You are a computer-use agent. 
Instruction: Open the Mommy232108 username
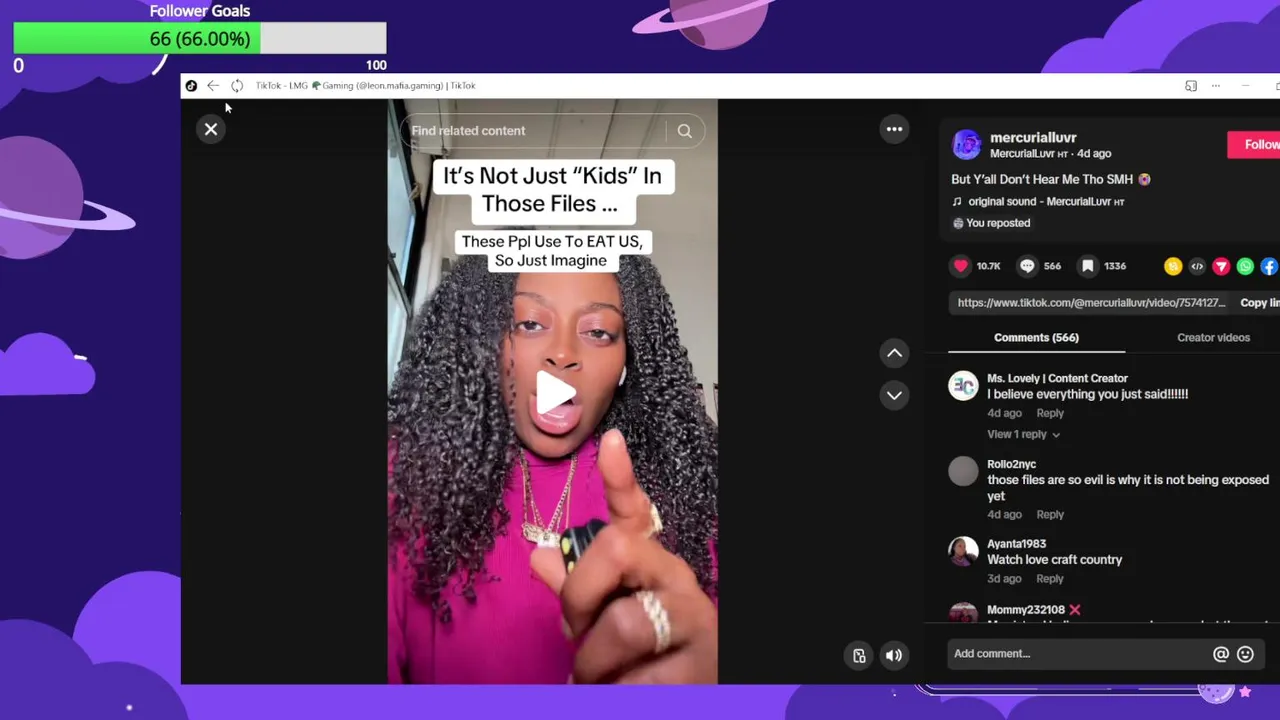(x=1026, y=610)
